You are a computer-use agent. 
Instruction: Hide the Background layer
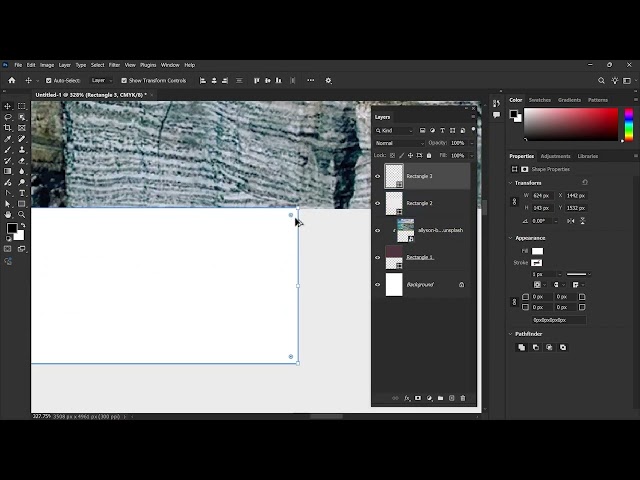coord(378,284)
